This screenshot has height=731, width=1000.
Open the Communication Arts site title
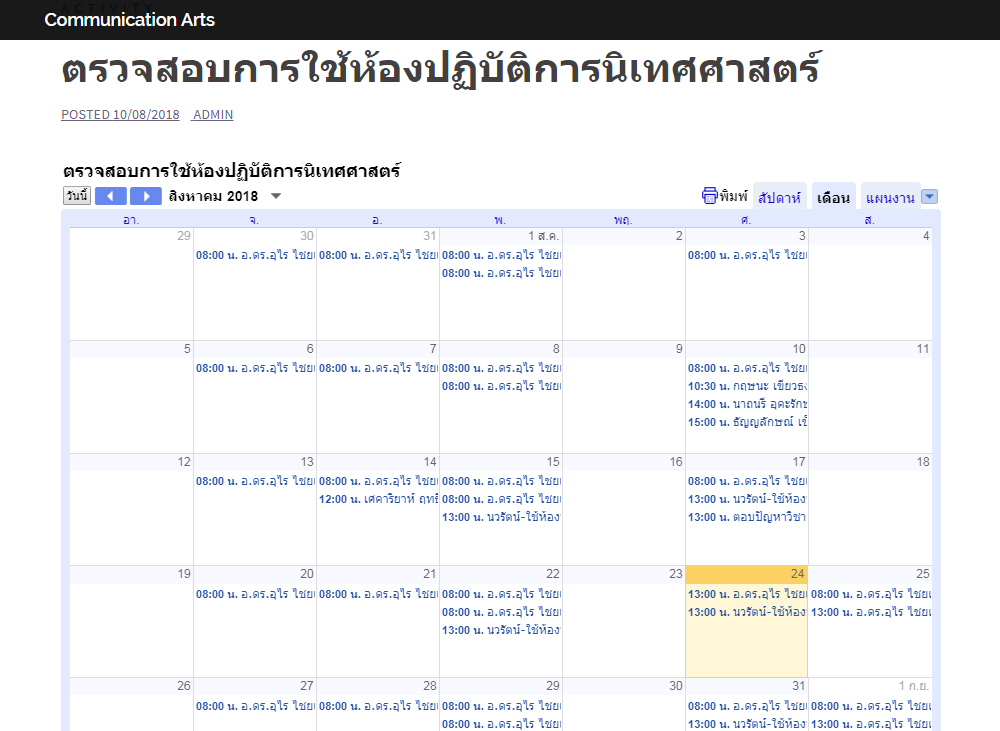pos(129,20)
